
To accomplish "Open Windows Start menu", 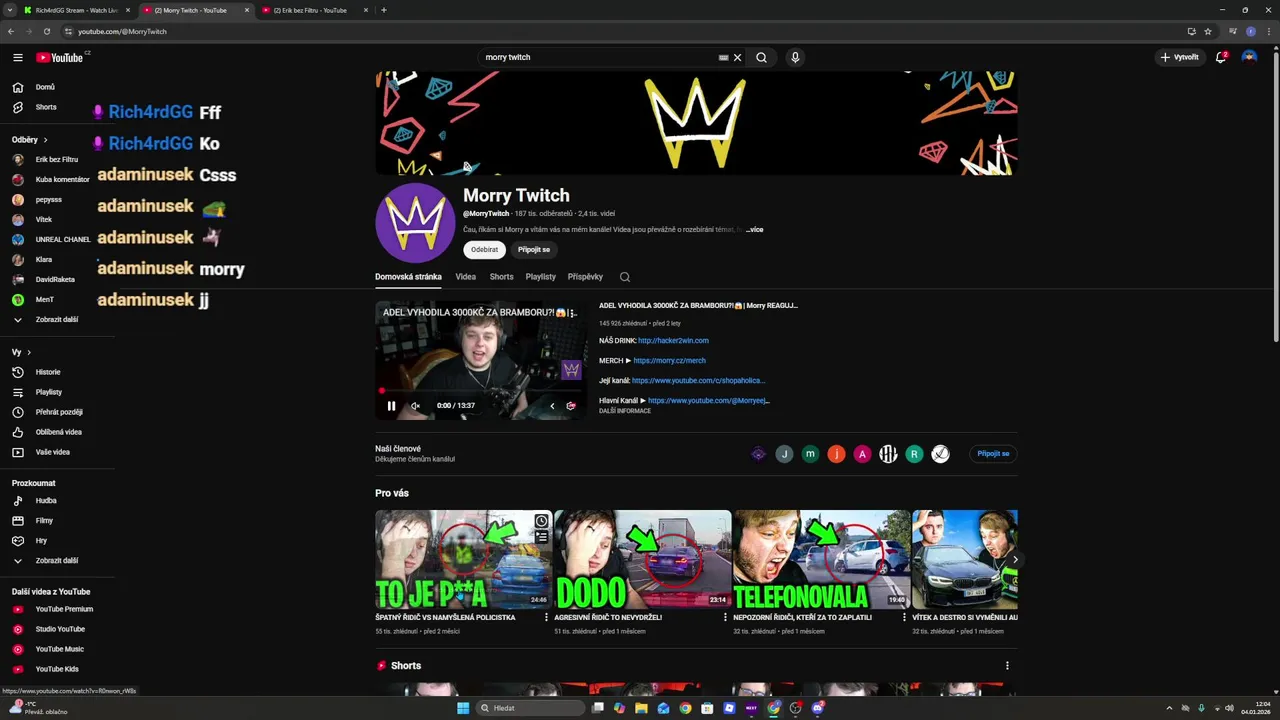I will tap(463, 708).
